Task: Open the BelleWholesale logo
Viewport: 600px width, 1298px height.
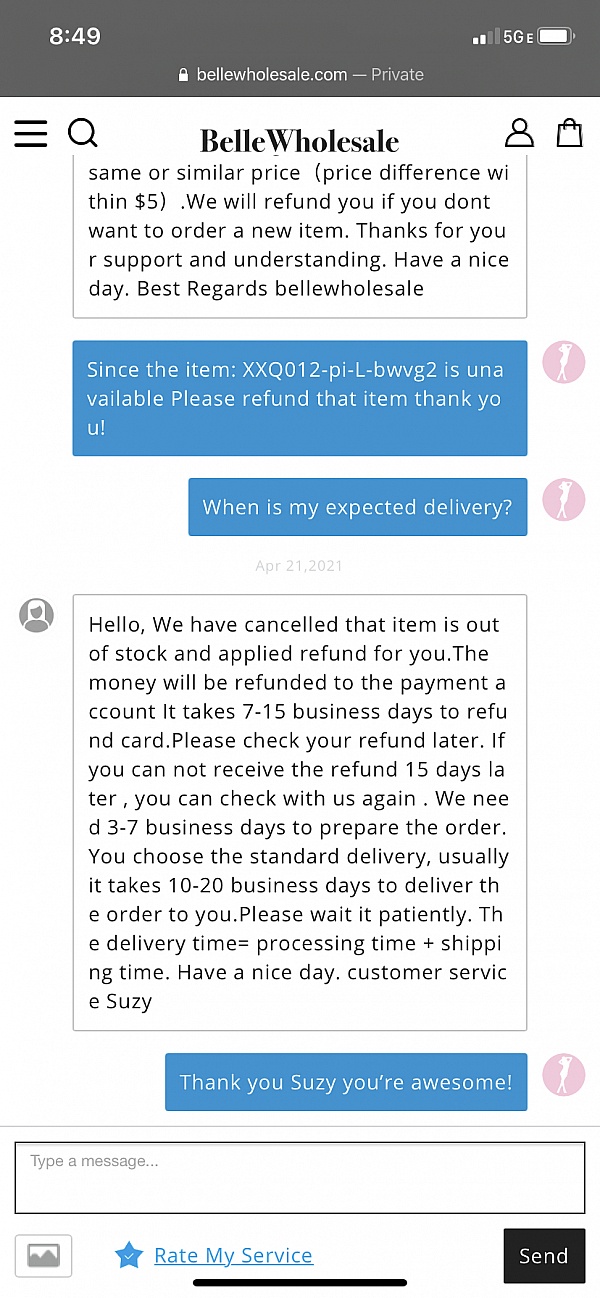Action: tap(299, 140)
